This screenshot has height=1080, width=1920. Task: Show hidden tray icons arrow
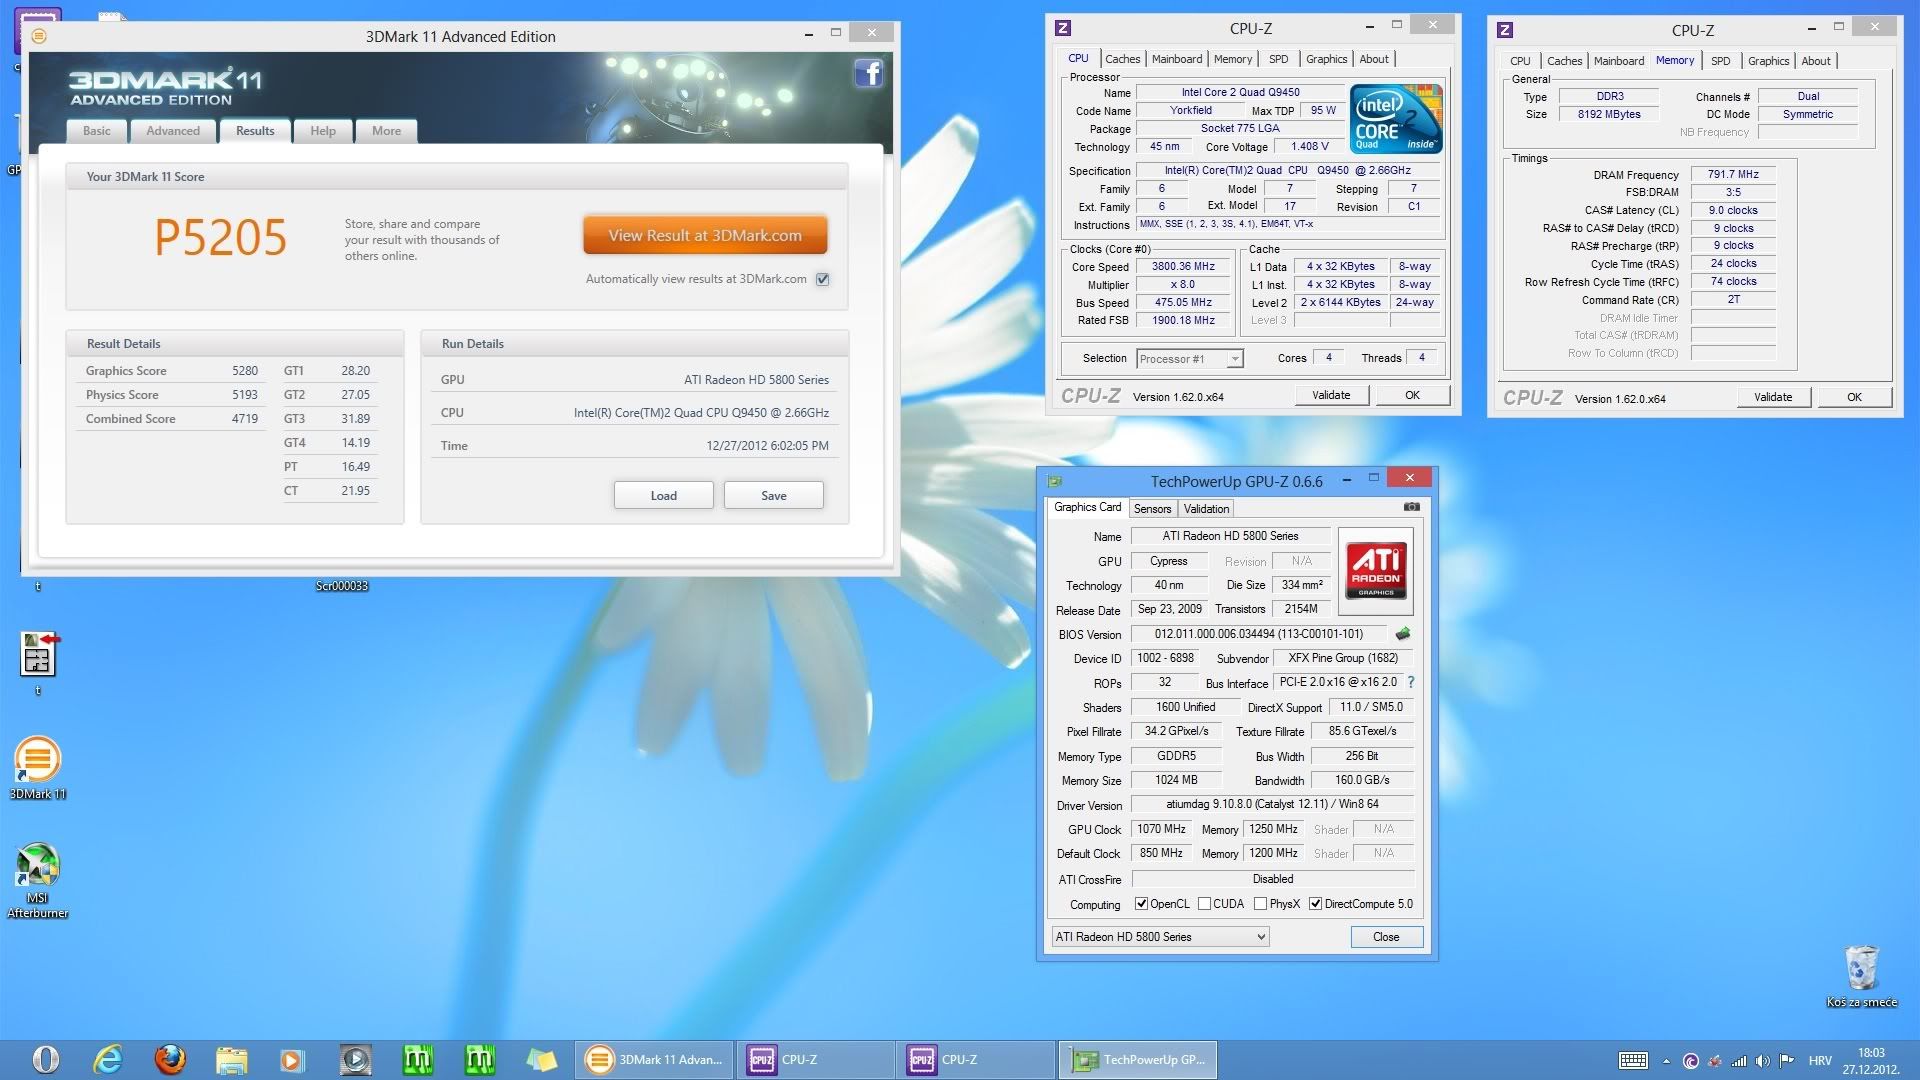click(x=1666, y=1061)
